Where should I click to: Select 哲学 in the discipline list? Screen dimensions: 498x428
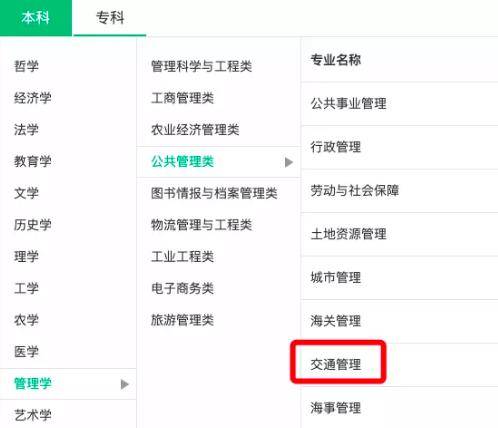click(x=26, y=66)
